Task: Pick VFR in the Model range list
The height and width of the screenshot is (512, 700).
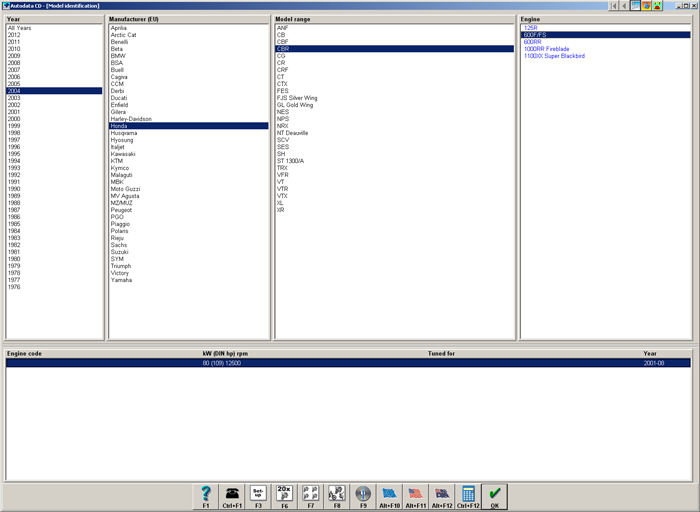Action: [x=283, y=175]
